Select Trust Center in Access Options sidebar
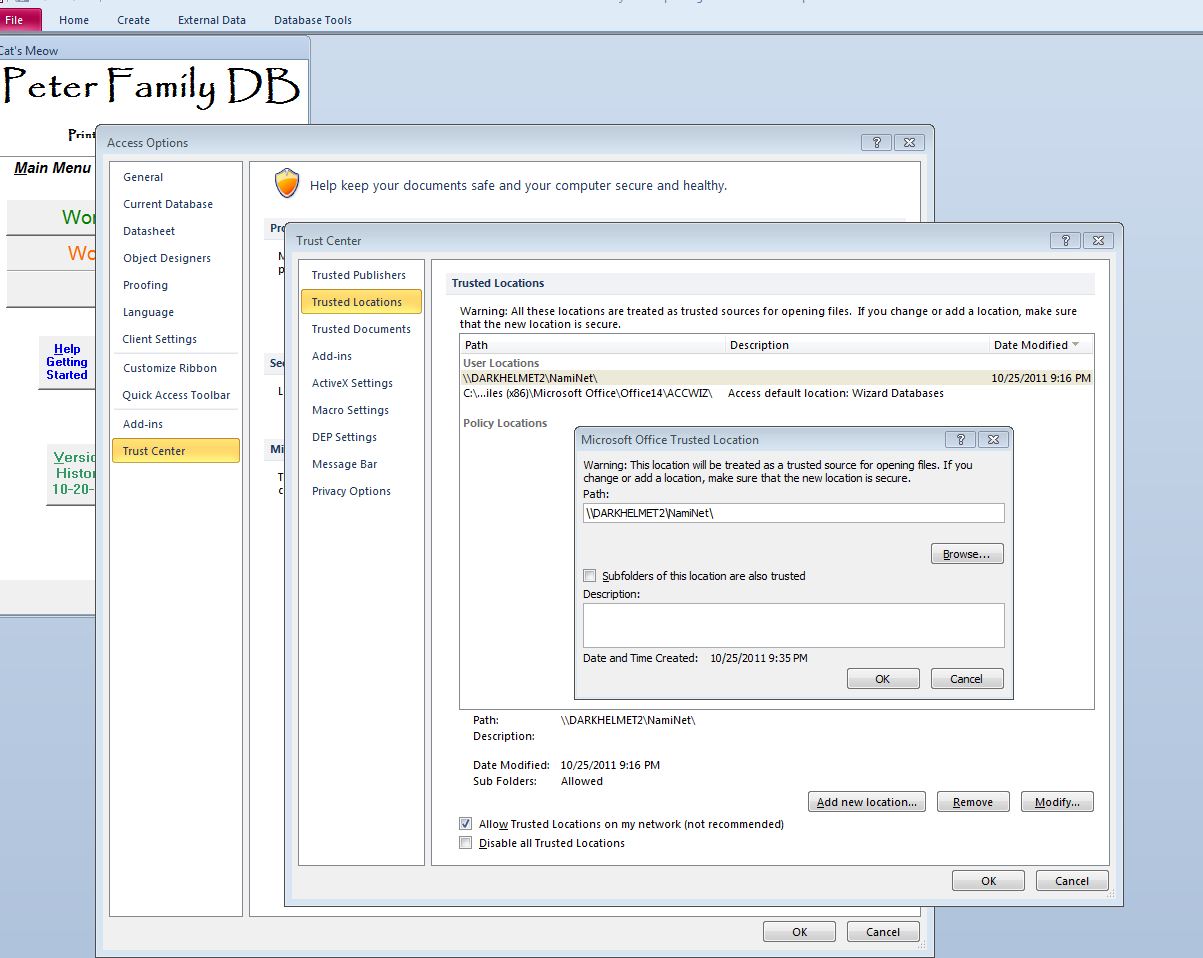 coord(176,451)
